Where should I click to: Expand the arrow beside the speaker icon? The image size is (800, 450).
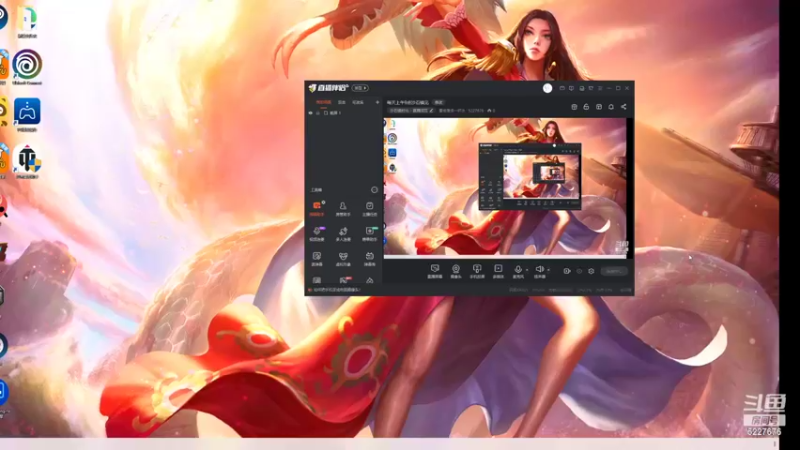click(x=548, y=270)
